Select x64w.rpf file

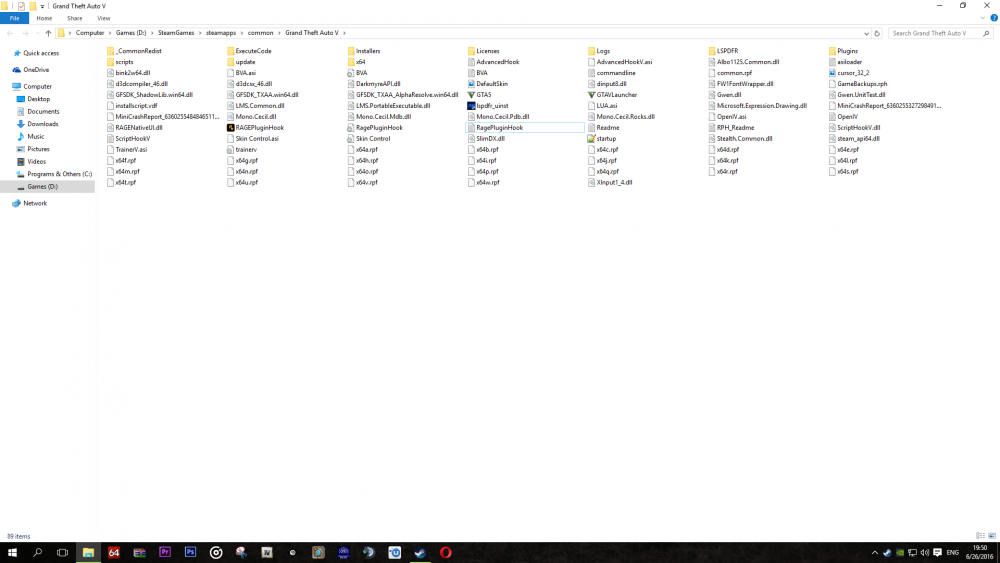483,182
